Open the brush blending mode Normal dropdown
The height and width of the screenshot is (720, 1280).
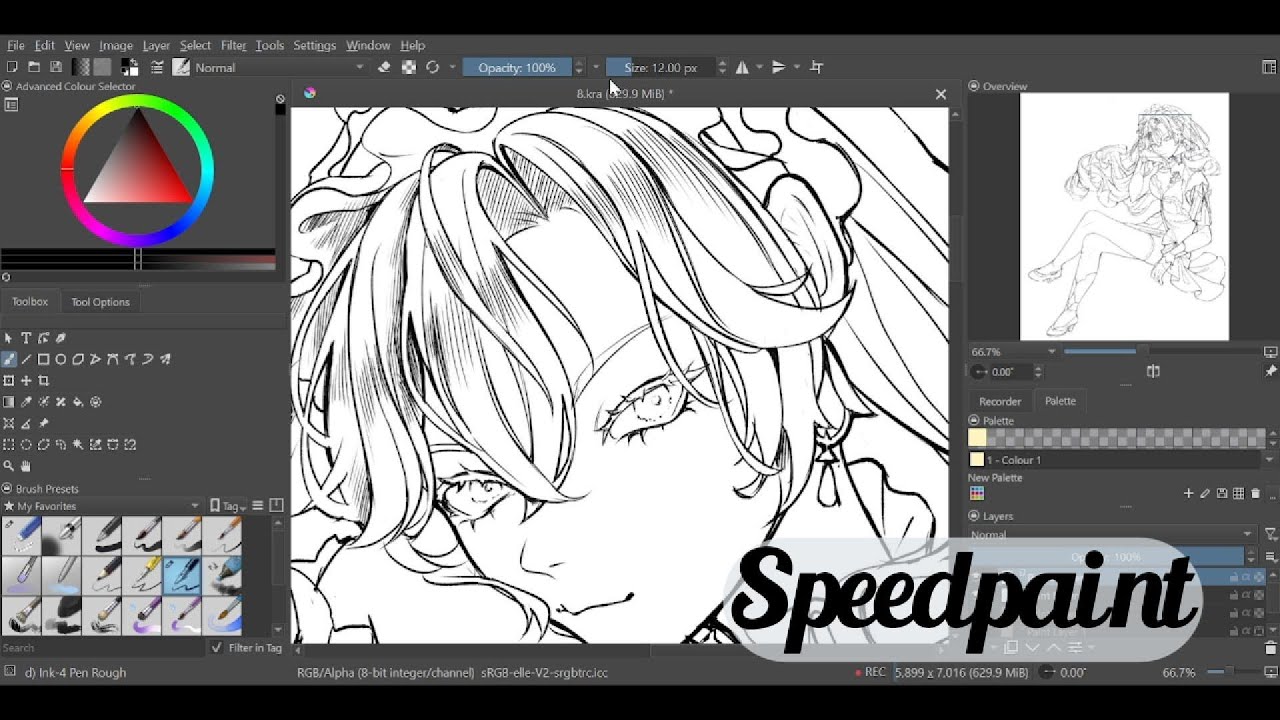280,67
